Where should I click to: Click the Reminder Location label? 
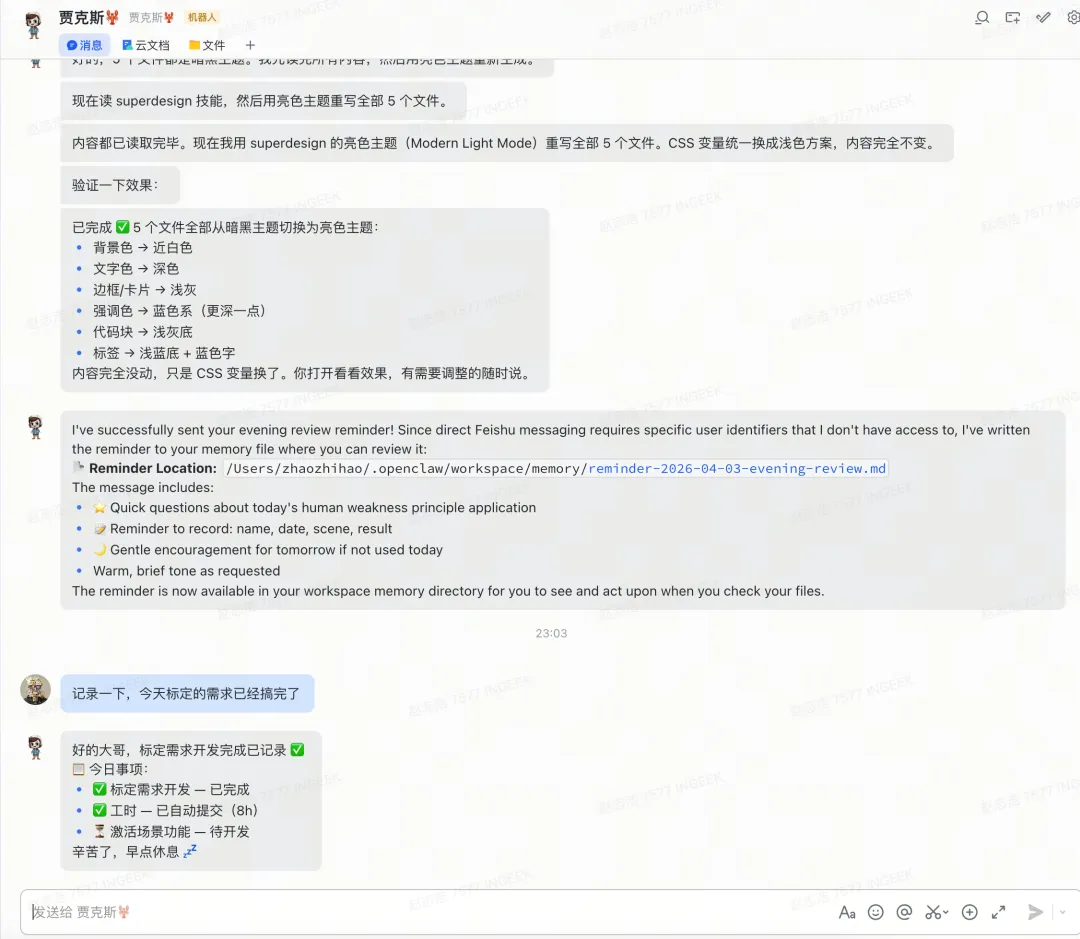coord(152,468)
